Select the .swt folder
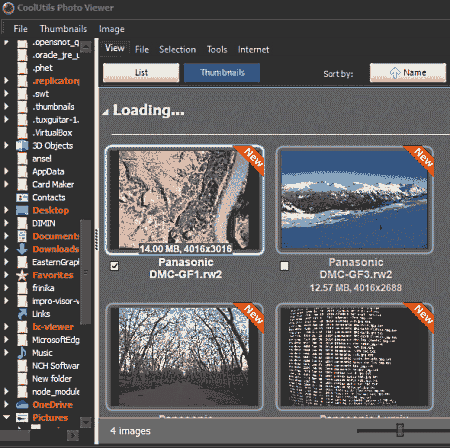450x448 pixels. 41,94
